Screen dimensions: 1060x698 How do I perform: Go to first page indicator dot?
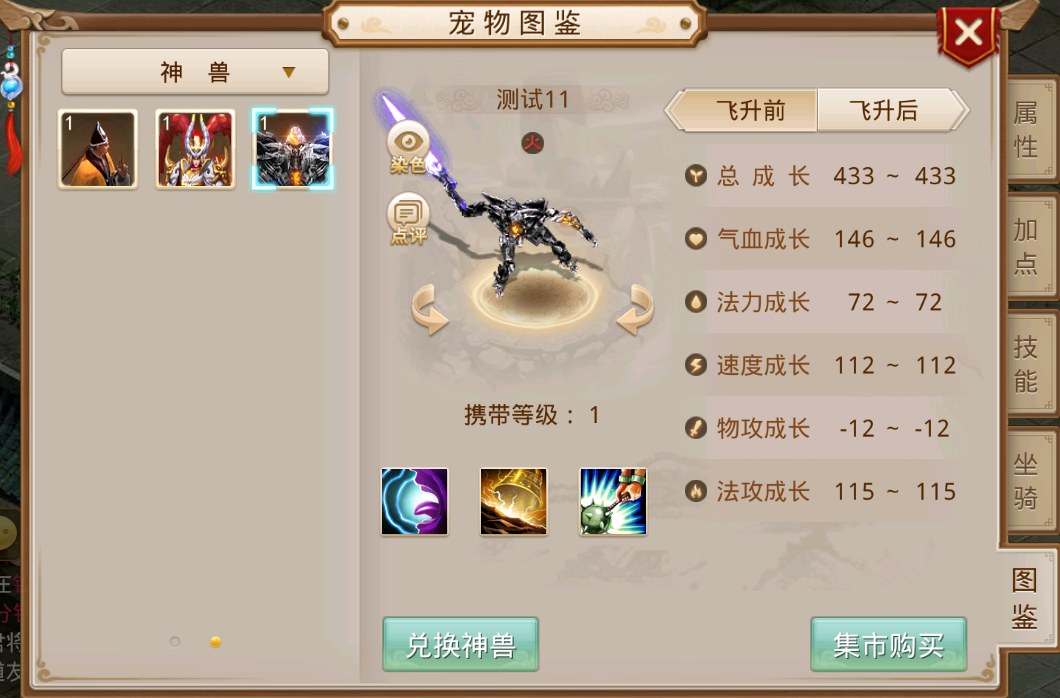tap(175, 641)
